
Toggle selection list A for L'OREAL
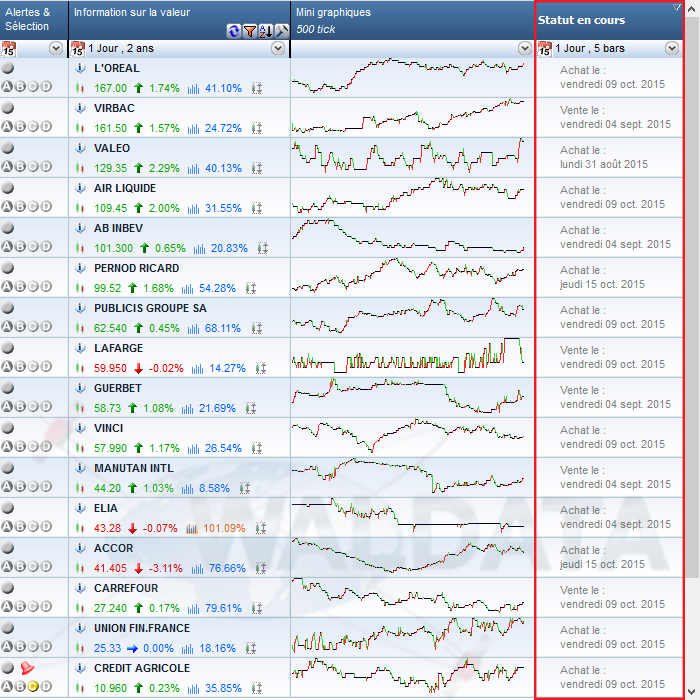[x=7, y=87]
